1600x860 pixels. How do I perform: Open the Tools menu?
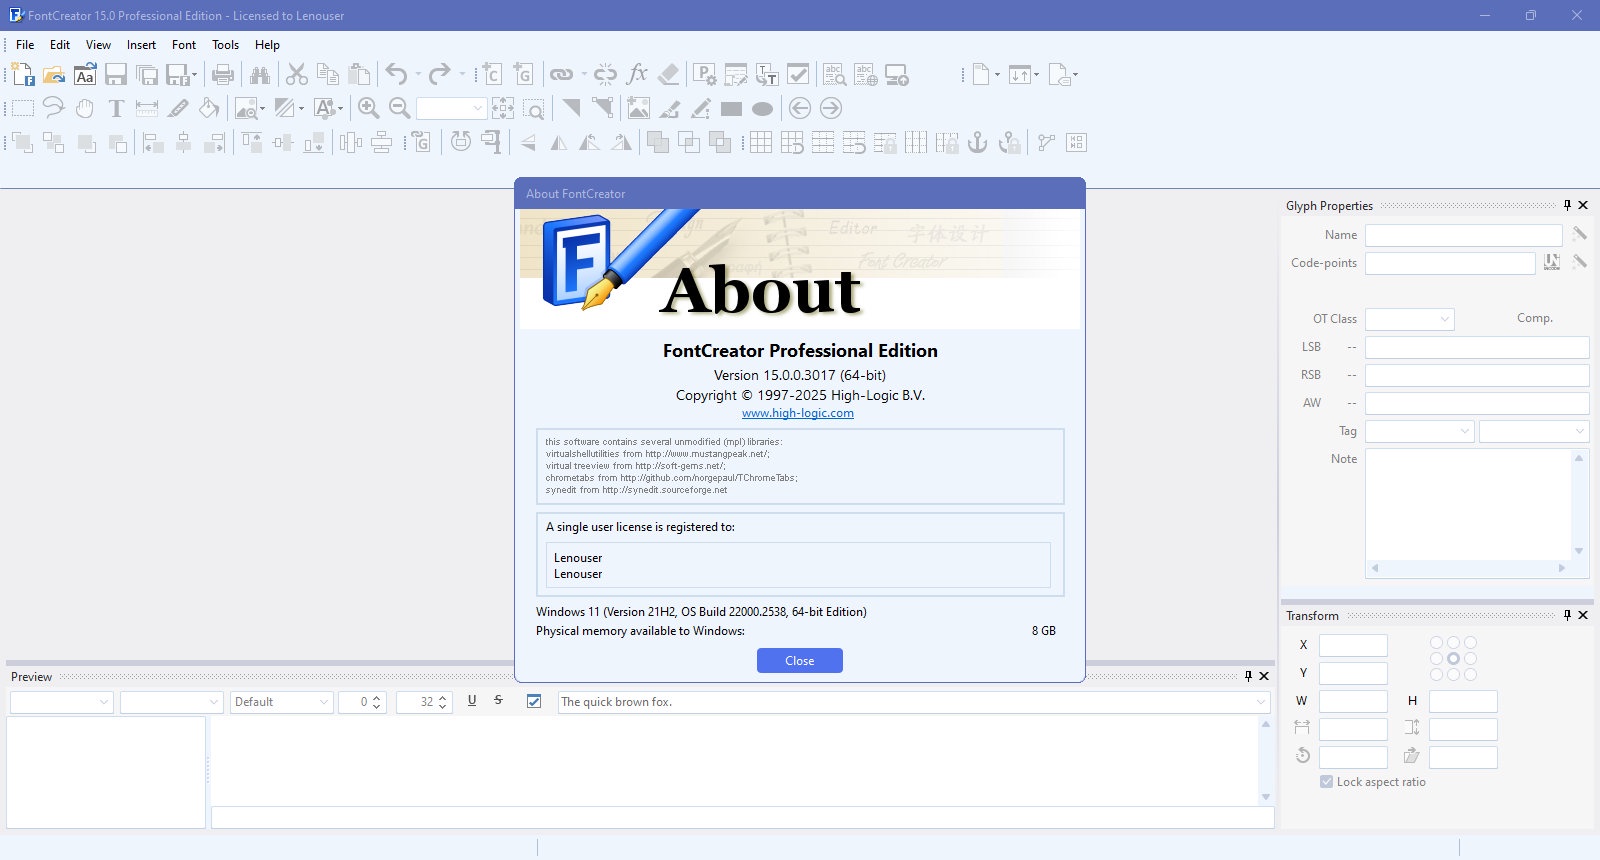(225, 45)
